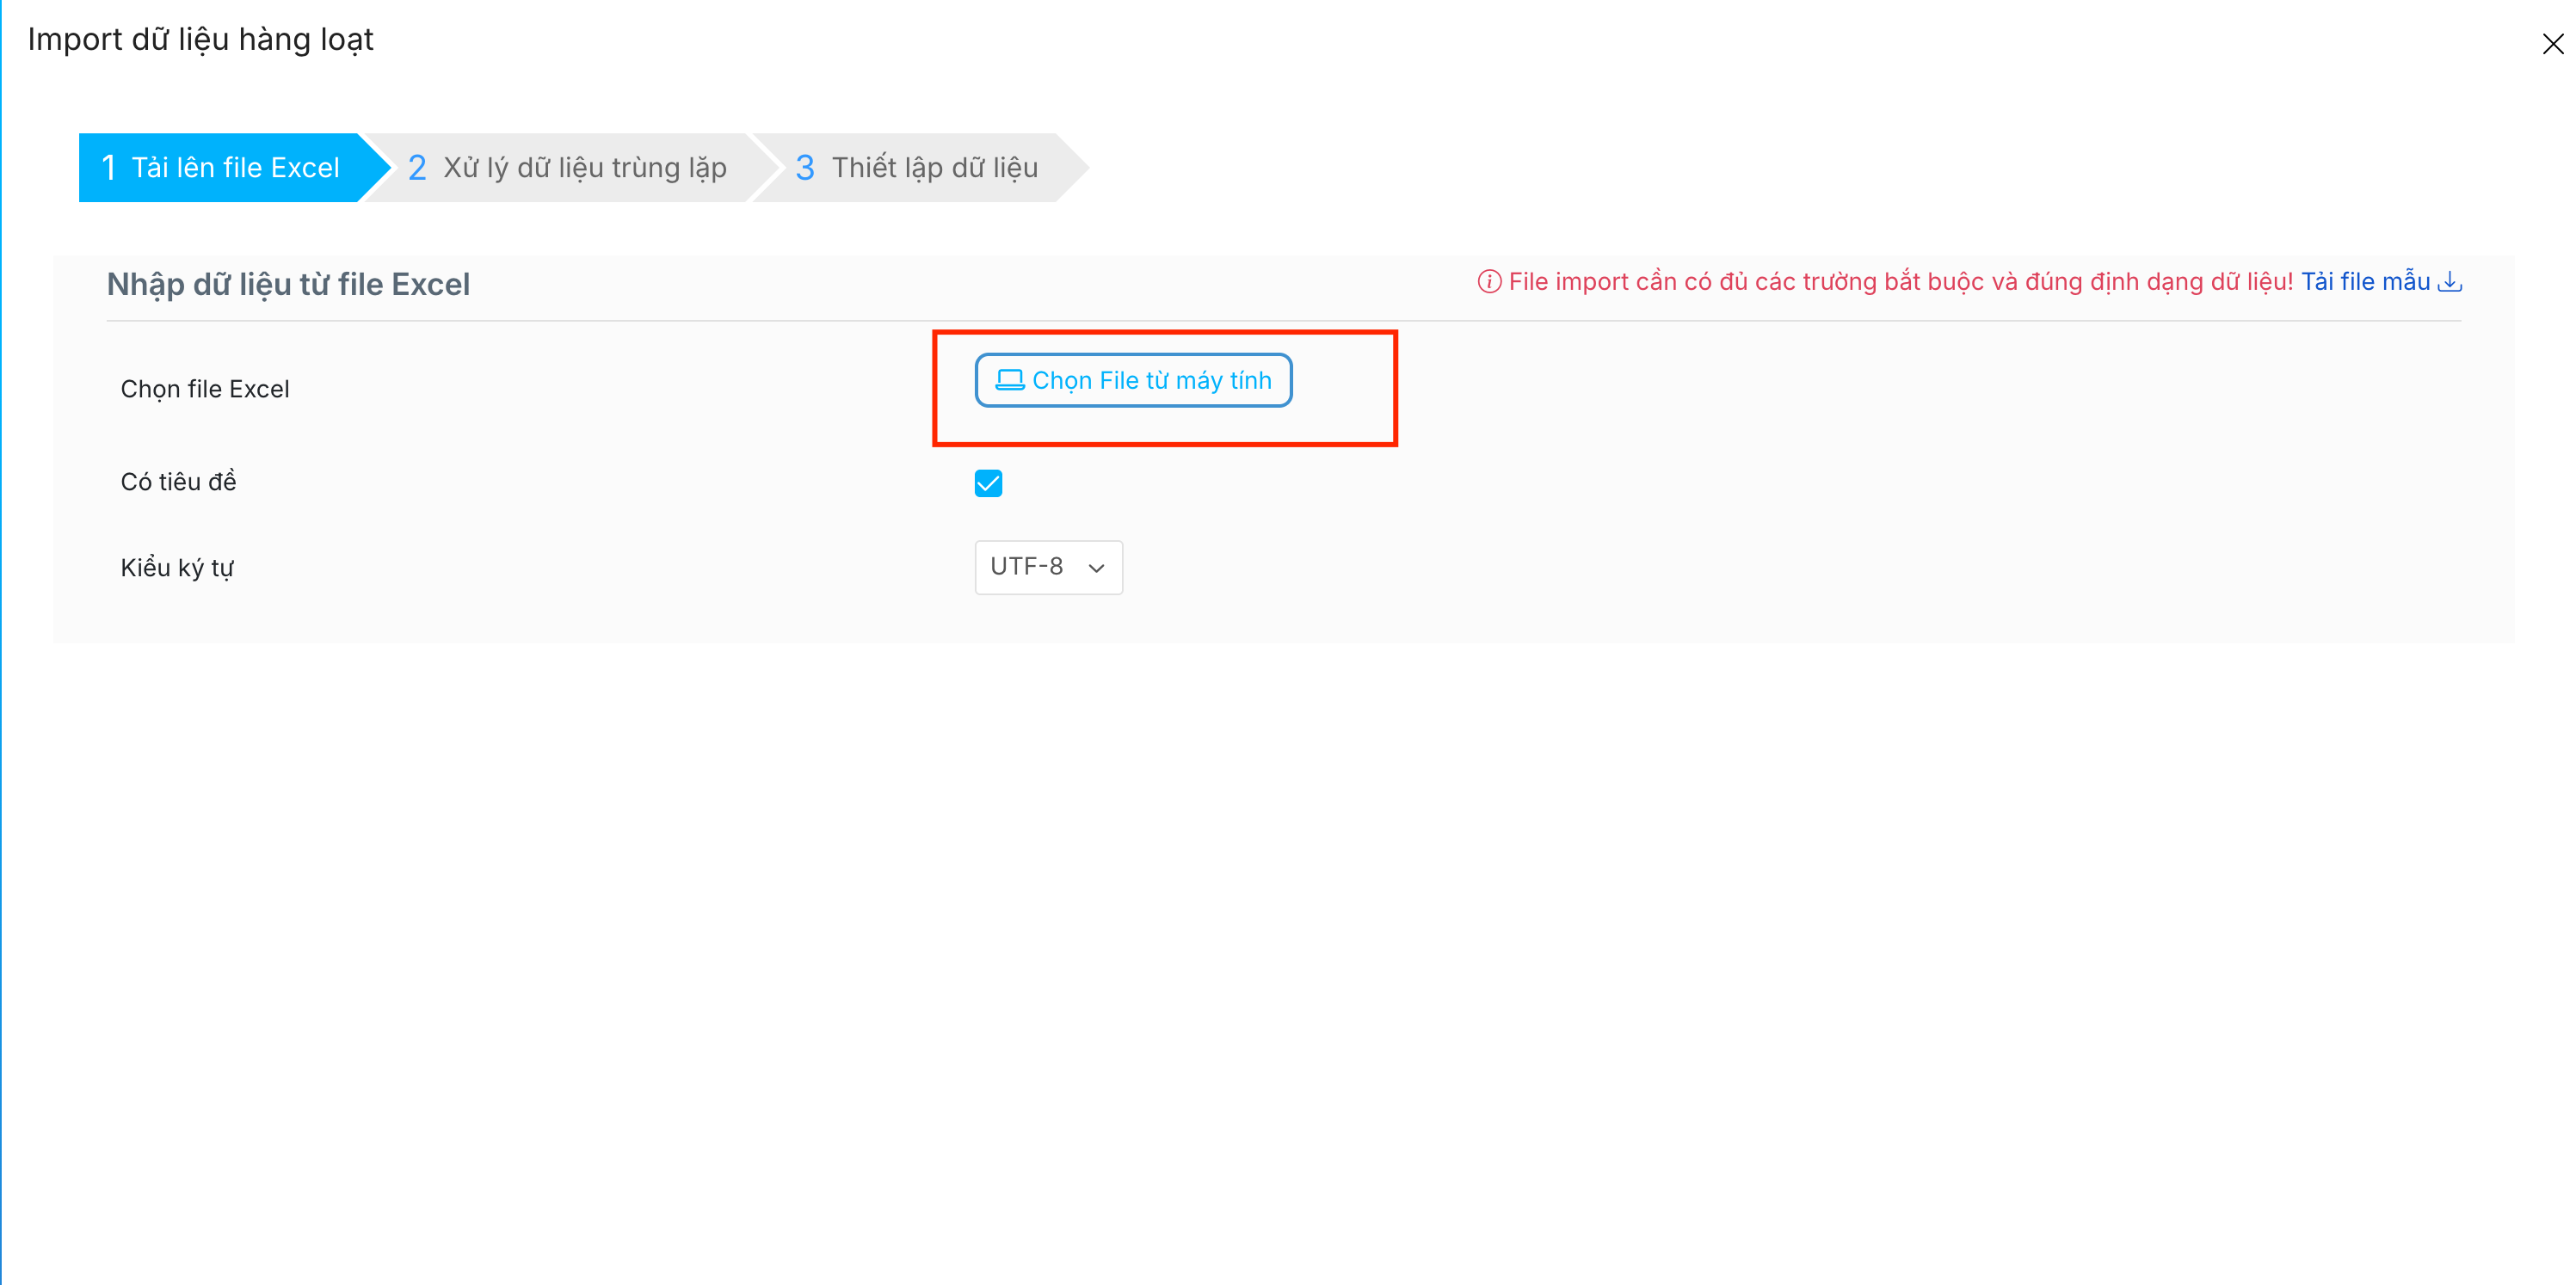
Task: Click the red info circle icon
Action: (1489, 282)
